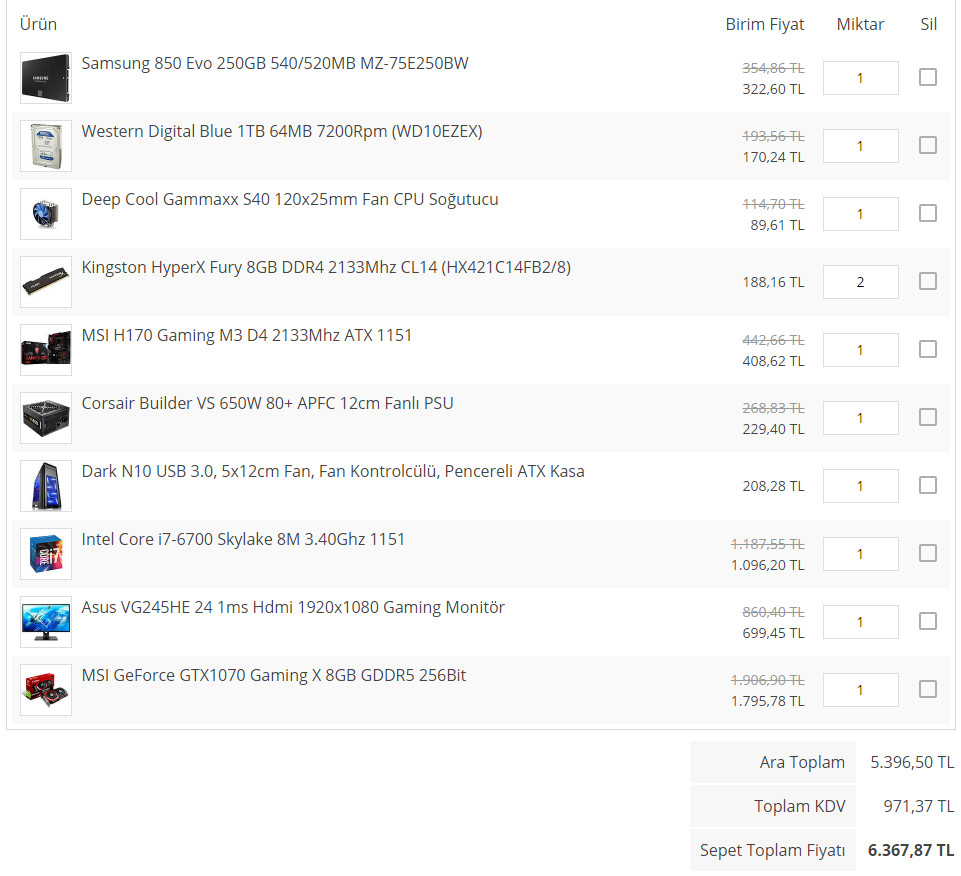The width and height of the screenshot is (961, 876).
Task: Open the Asus VG245HE Gaming Monitör link
Action: coord(293,607)
